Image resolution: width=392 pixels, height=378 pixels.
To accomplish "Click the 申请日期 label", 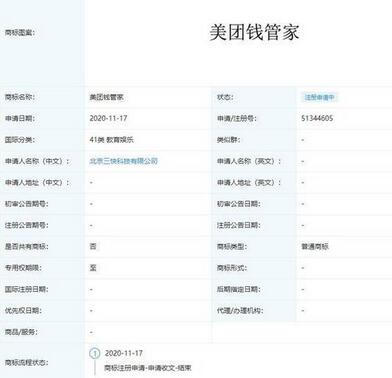I will tap(20, 118).
